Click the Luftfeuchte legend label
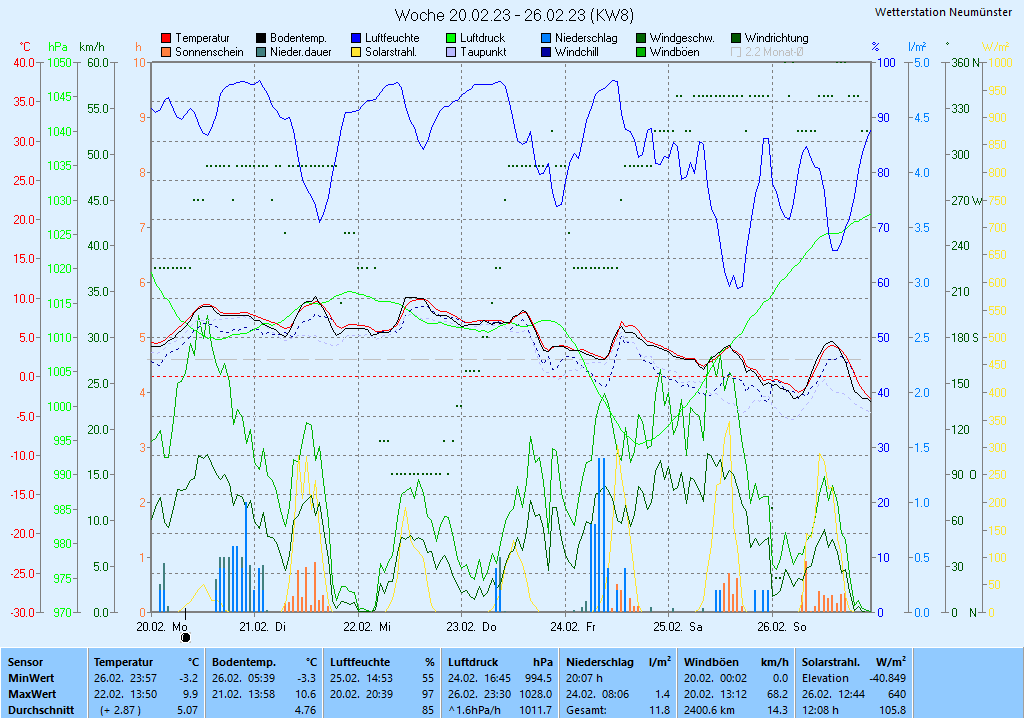 point(392,39)
